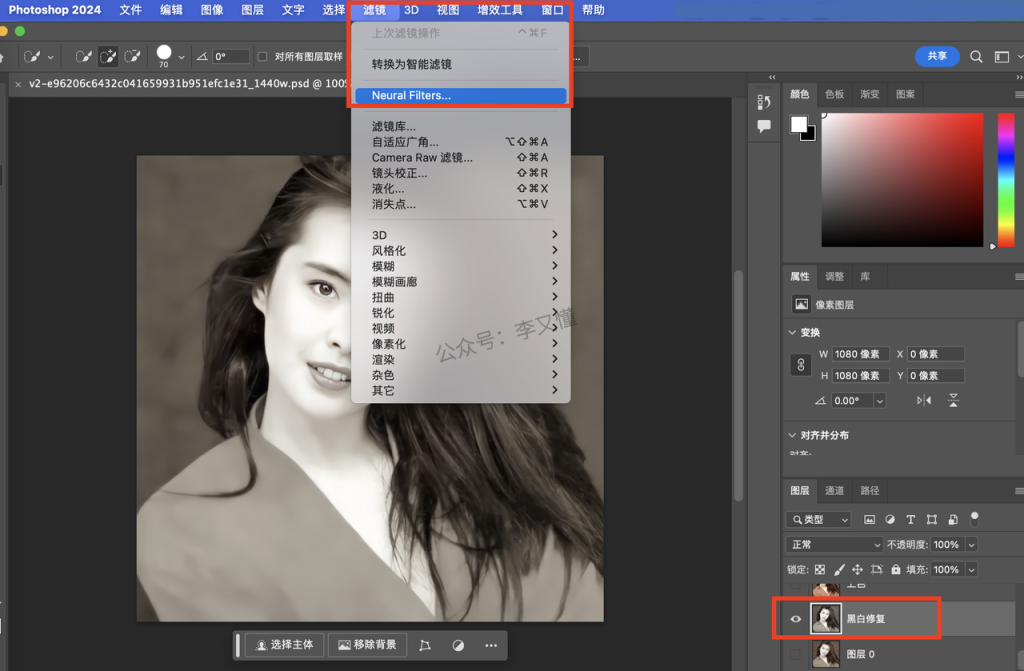Click the 移除背景 button
Viewport: 1024px width, 671px height.
tap(367, 645)
